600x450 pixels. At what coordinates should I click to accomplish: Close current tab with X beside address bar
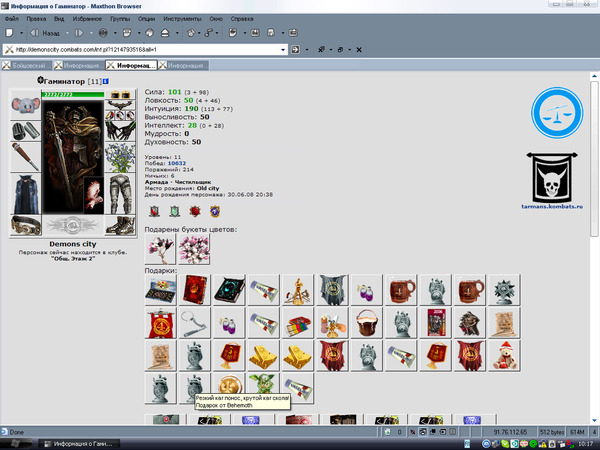click(359, 50)
